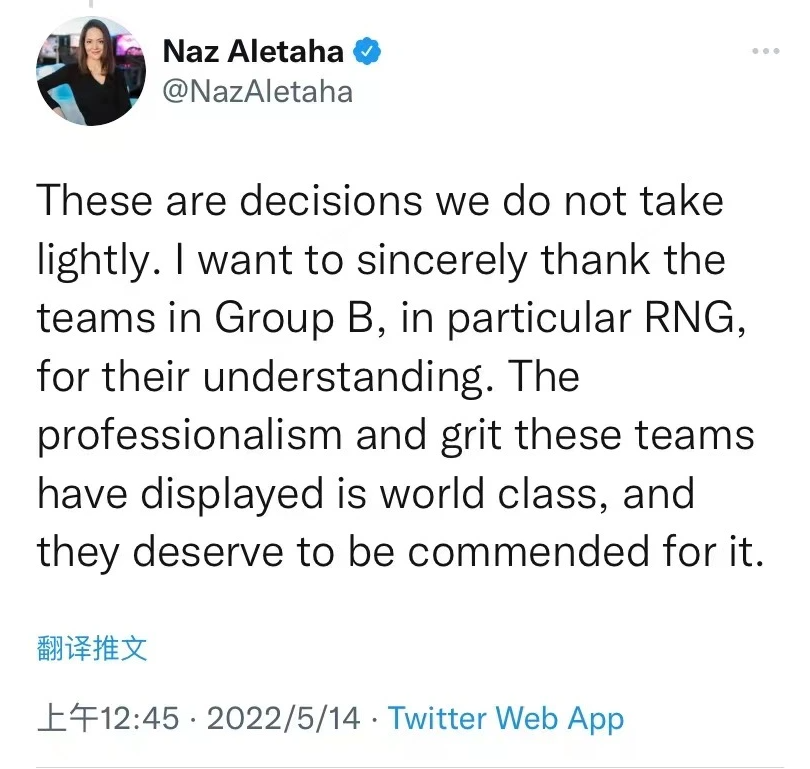This screenshot has width=810, height=769.
Task: Open the Twitter Web App source link
Action: 505,718
